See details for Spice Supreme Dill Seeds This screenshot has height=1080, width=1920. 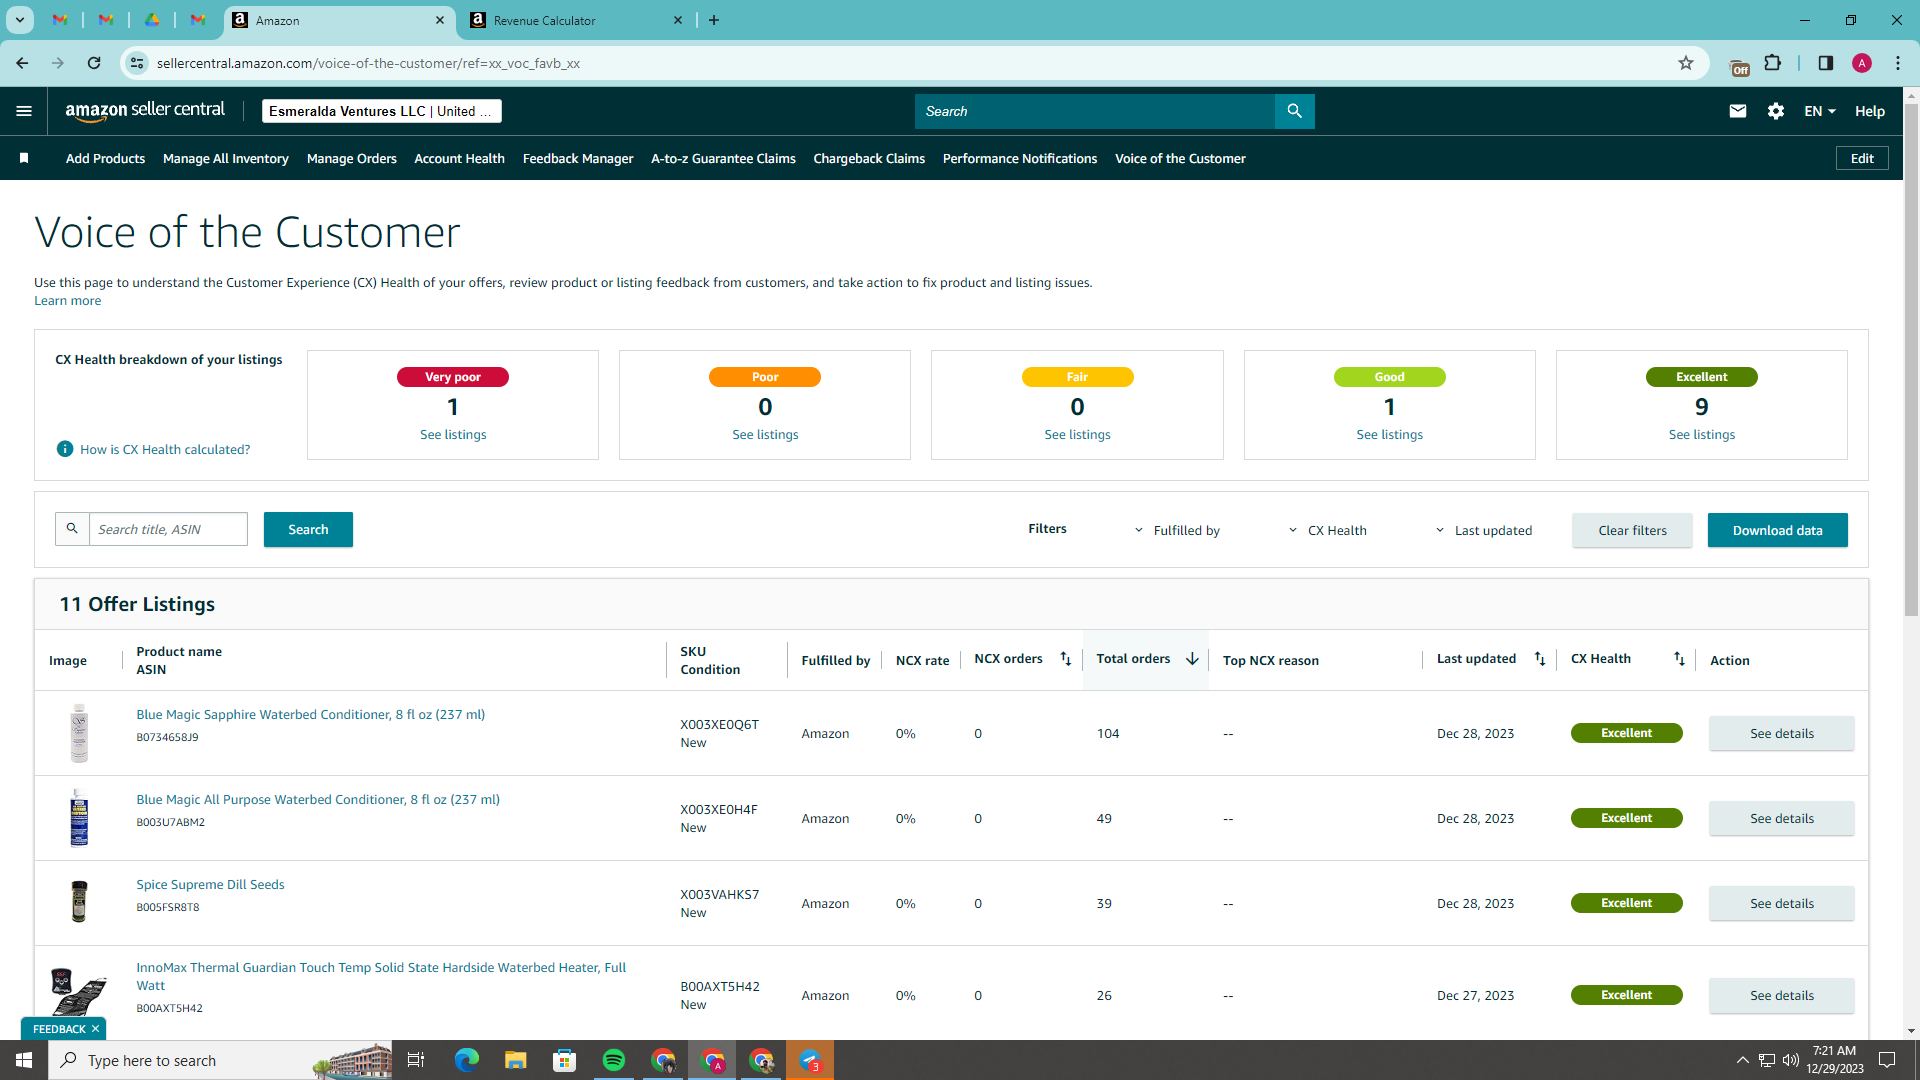click(1781, 903)
